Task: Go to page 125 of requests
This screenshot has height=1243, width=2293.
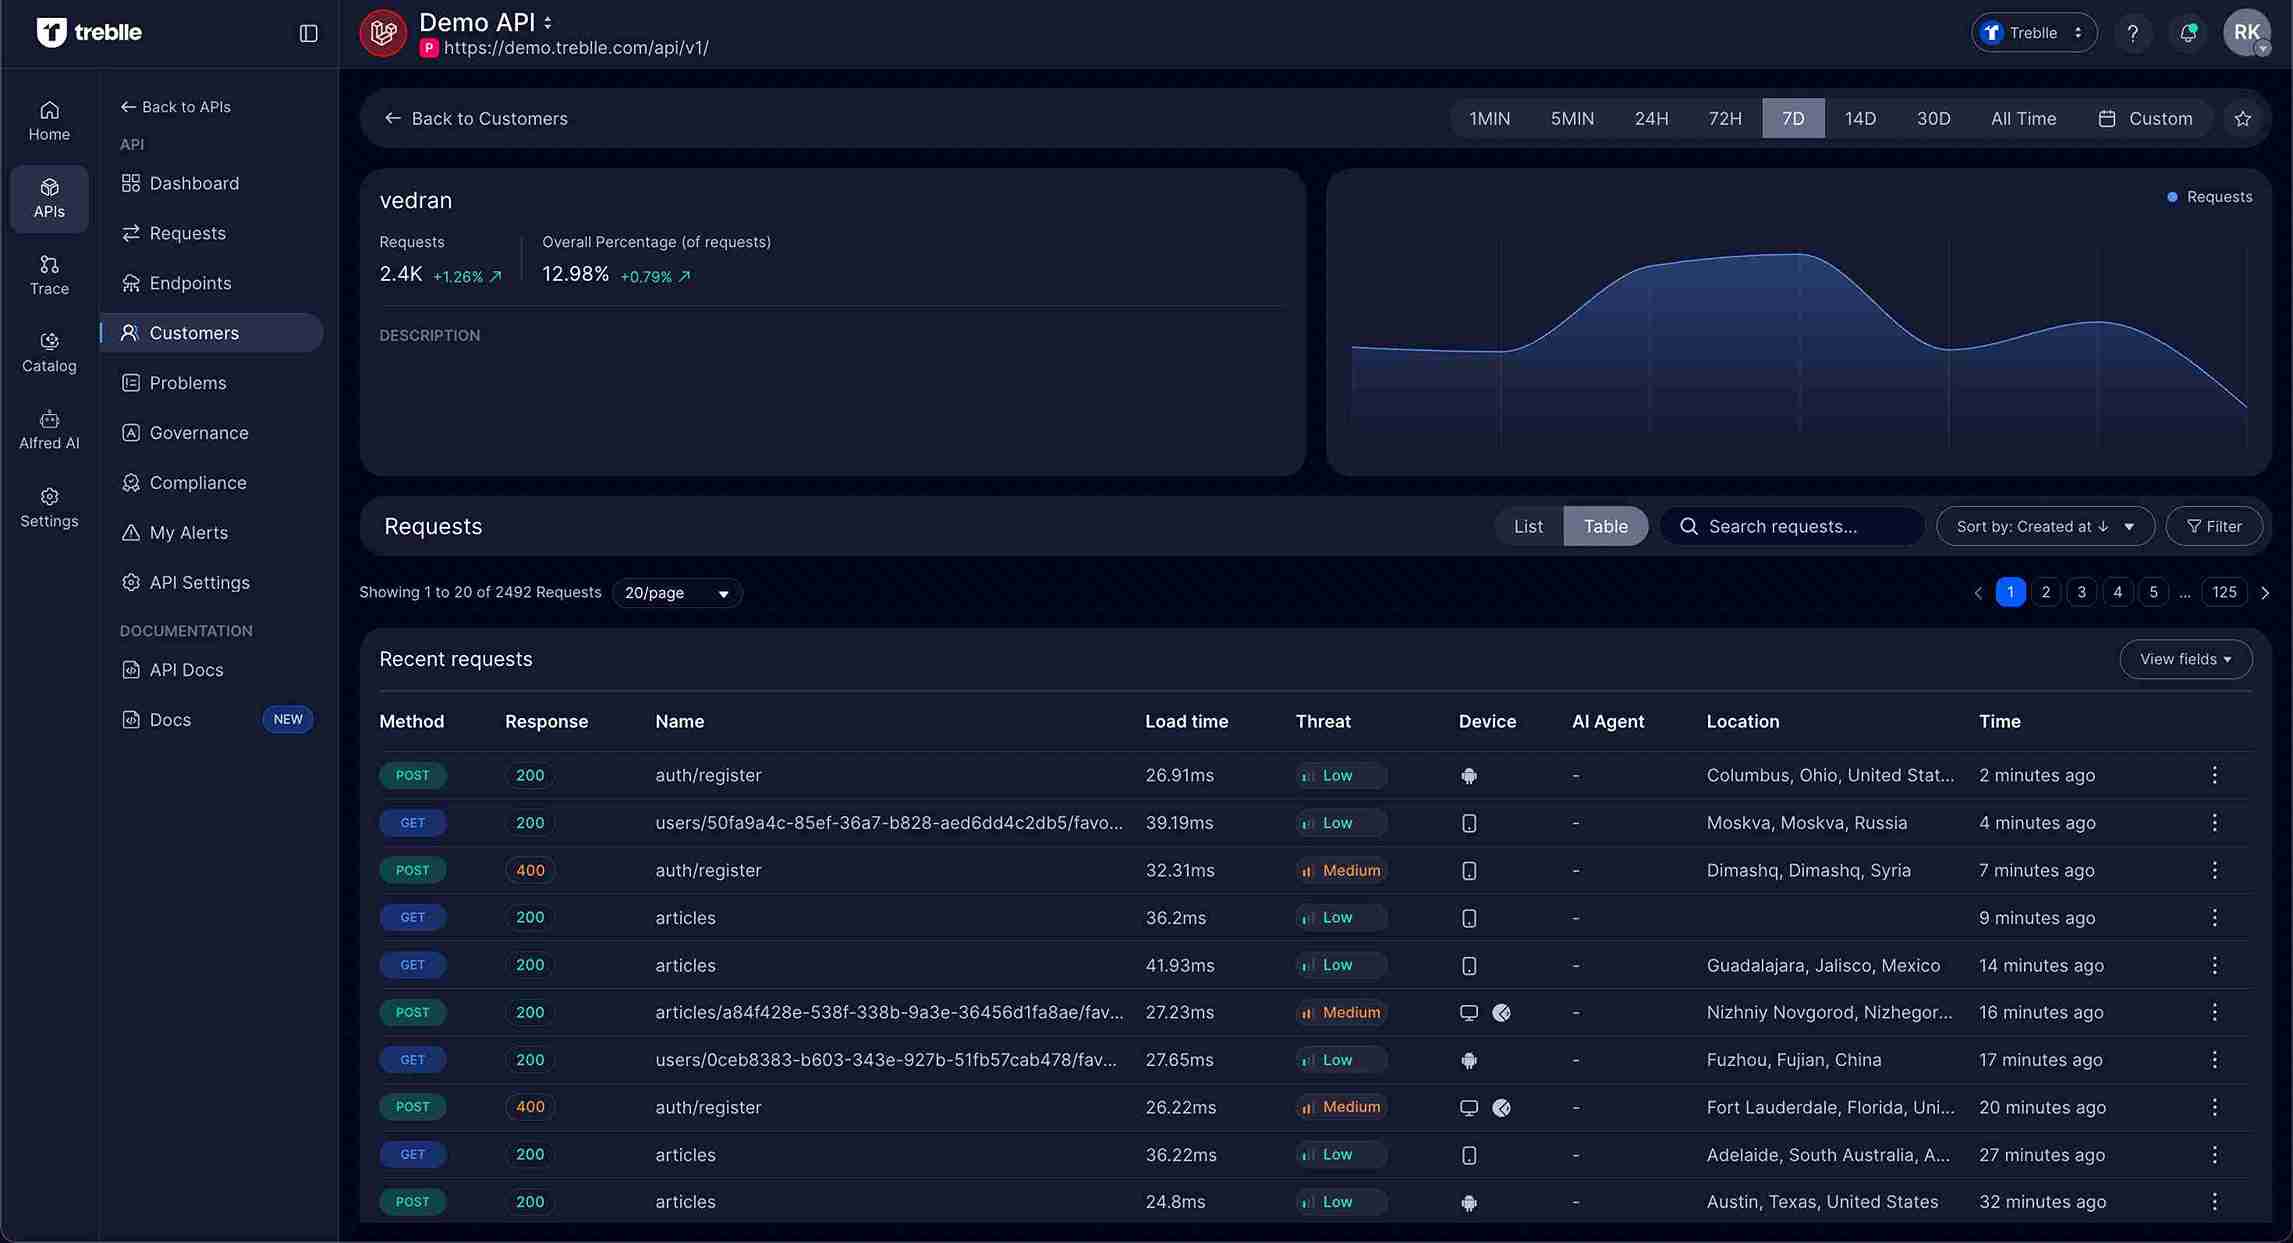Action: click(2223, 592)
